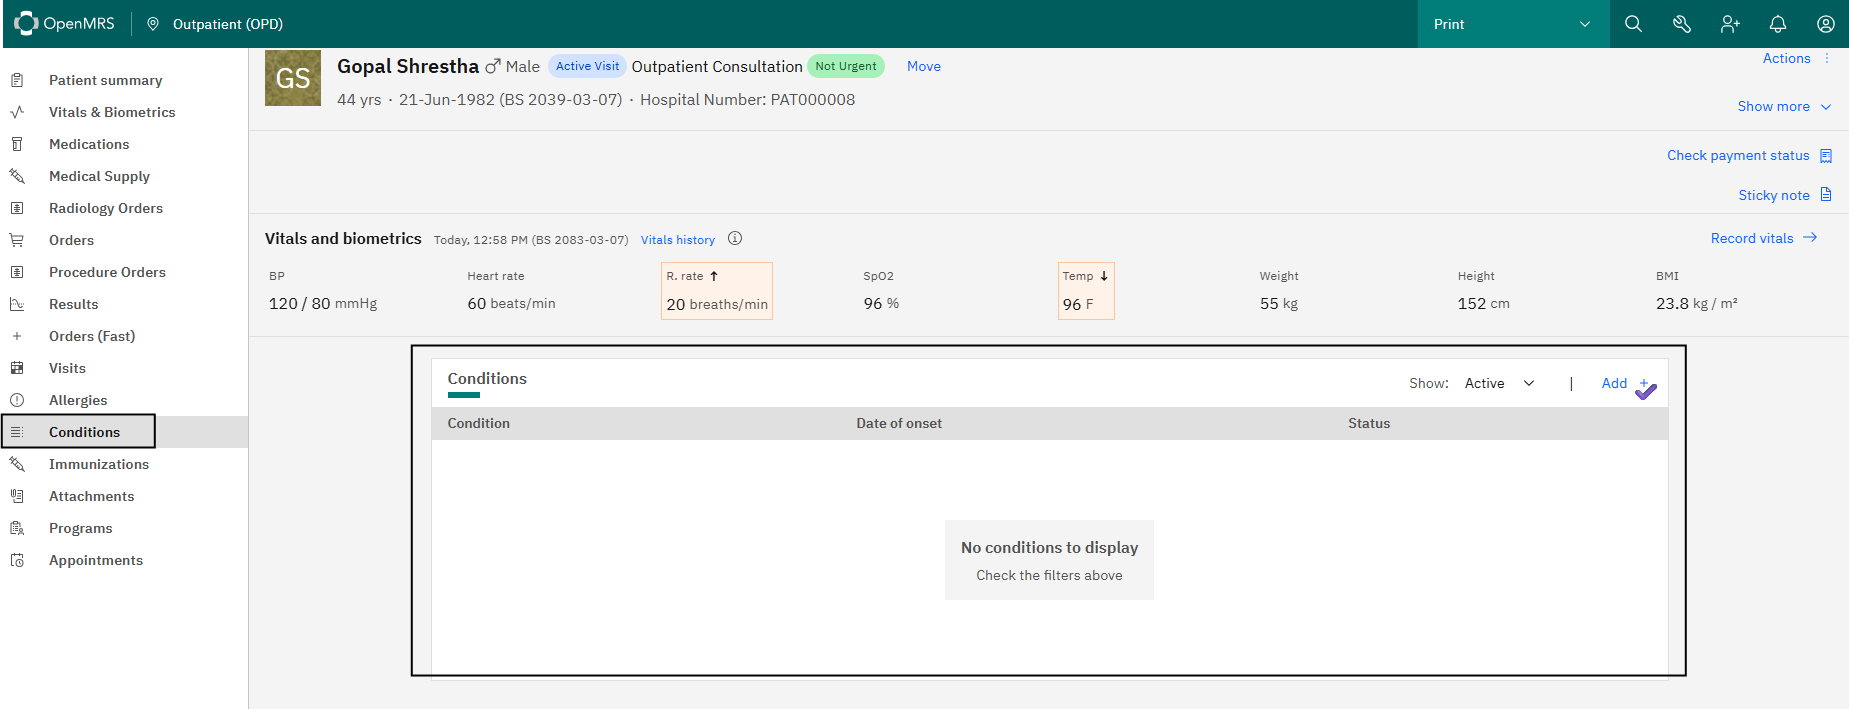Viewport: 1849px width, 709px height.
Task: Click the Date of onset column header
Action: (899, 423)
